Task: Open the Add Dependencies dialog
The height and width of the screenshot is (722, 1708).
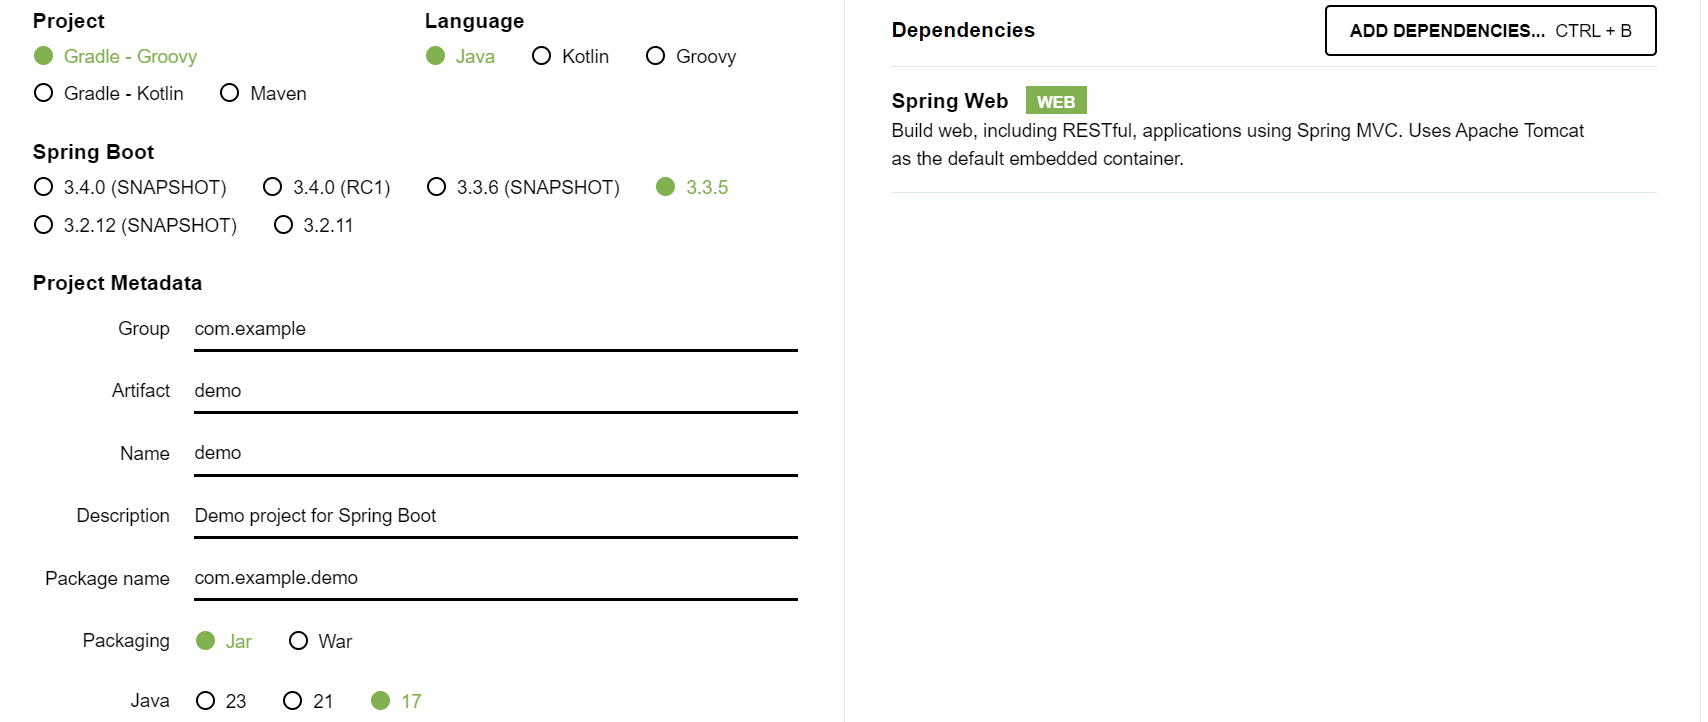Action: (x=1489, y=30)
